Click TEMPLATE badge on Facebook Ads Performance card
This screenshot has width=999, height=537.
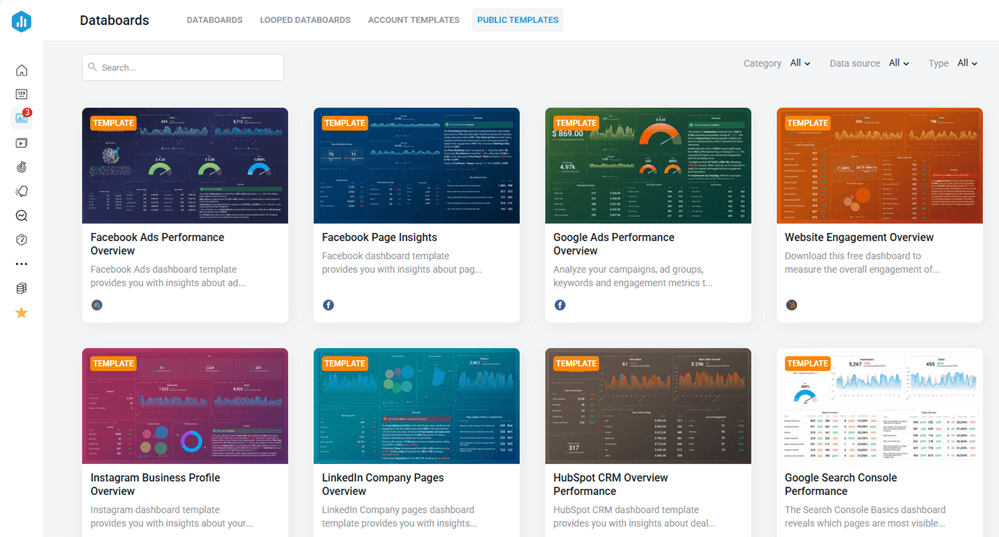[x=113, y=123]
